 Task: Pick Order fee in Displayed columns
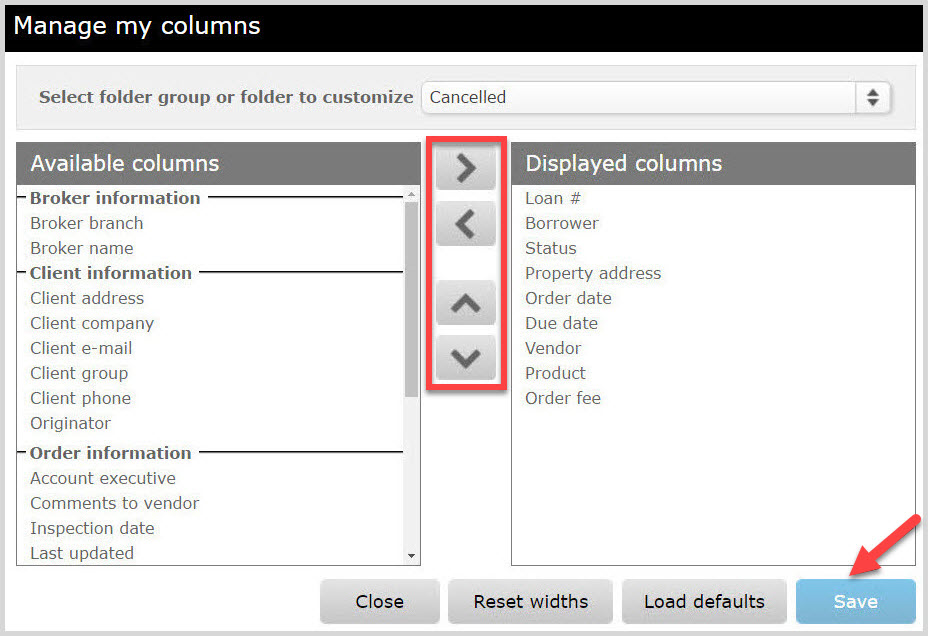point(563,398)
